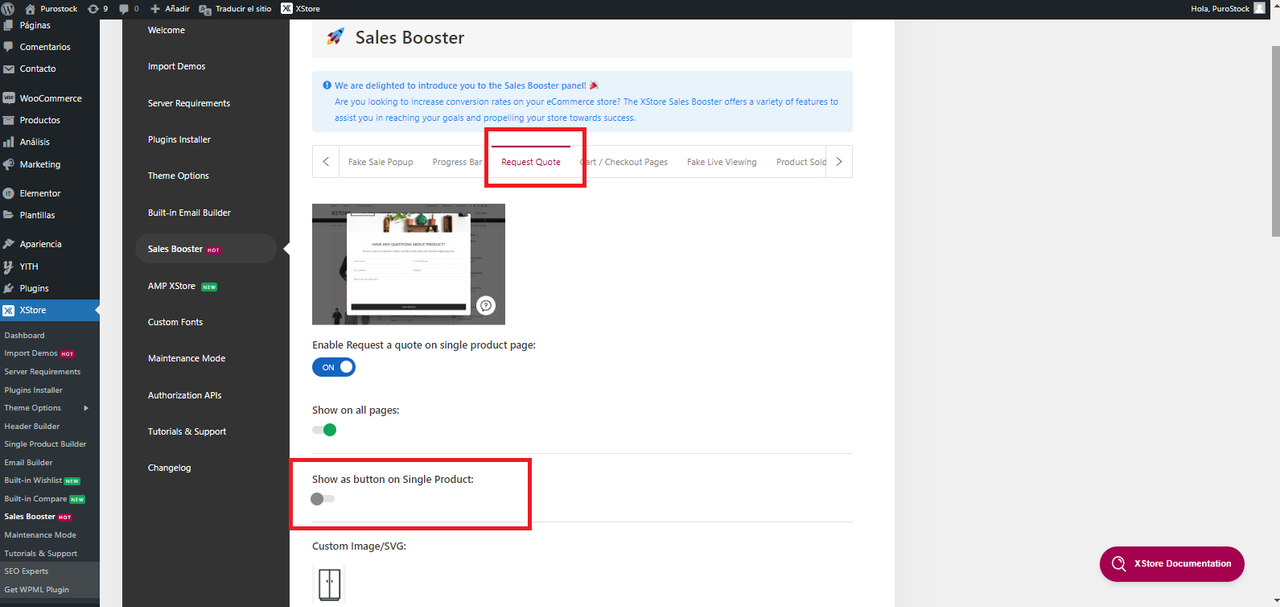Open Theme Options in XStore panel

(x=178, y=176)
